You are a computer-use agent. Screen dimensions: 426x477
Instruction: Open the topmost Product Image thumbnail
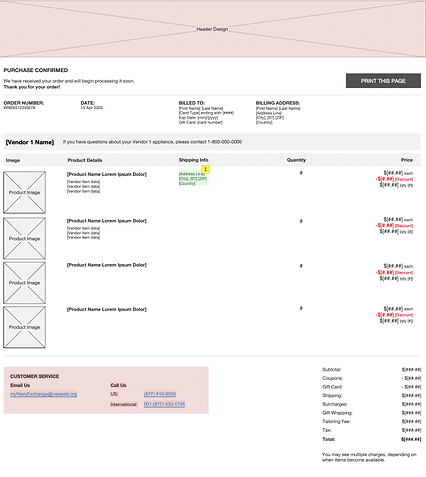coord(24,192)
